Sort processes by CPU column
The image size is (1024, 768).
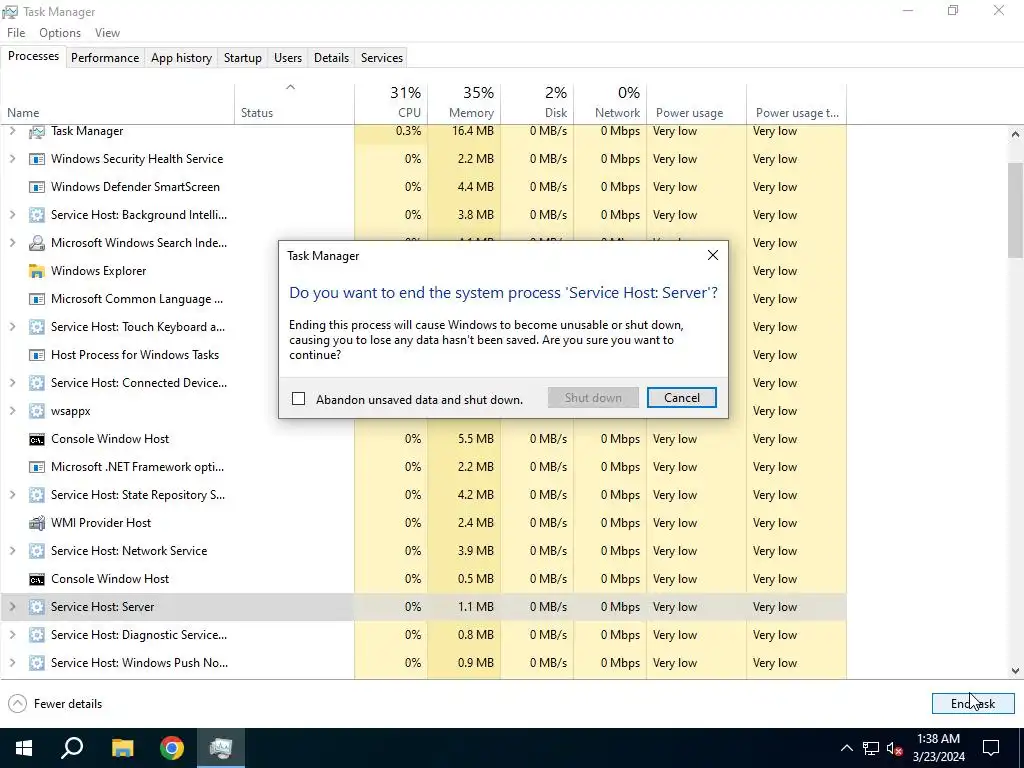click(x=391, y=103)
